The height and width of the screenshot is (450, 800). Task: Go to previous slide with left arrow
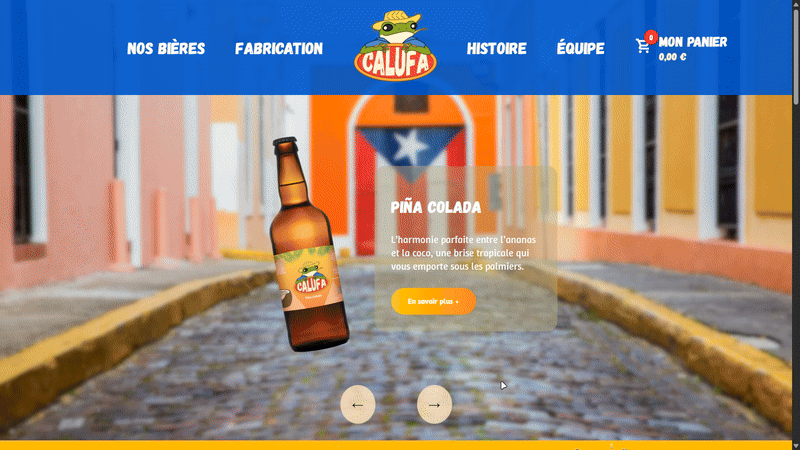click(x=358, y=405)
